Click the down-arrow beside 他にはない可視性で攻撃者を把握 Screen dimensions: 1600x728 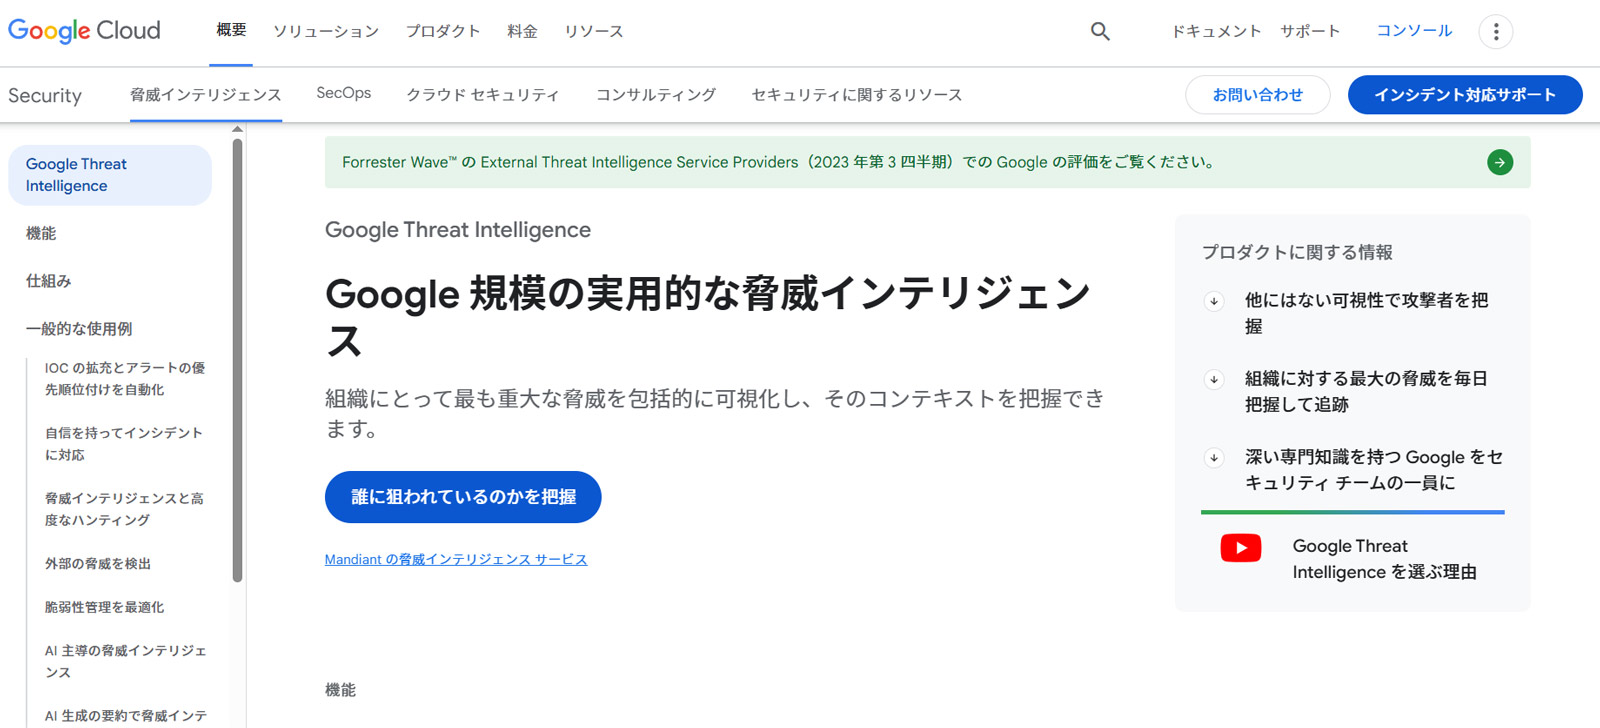(1214, 301)
